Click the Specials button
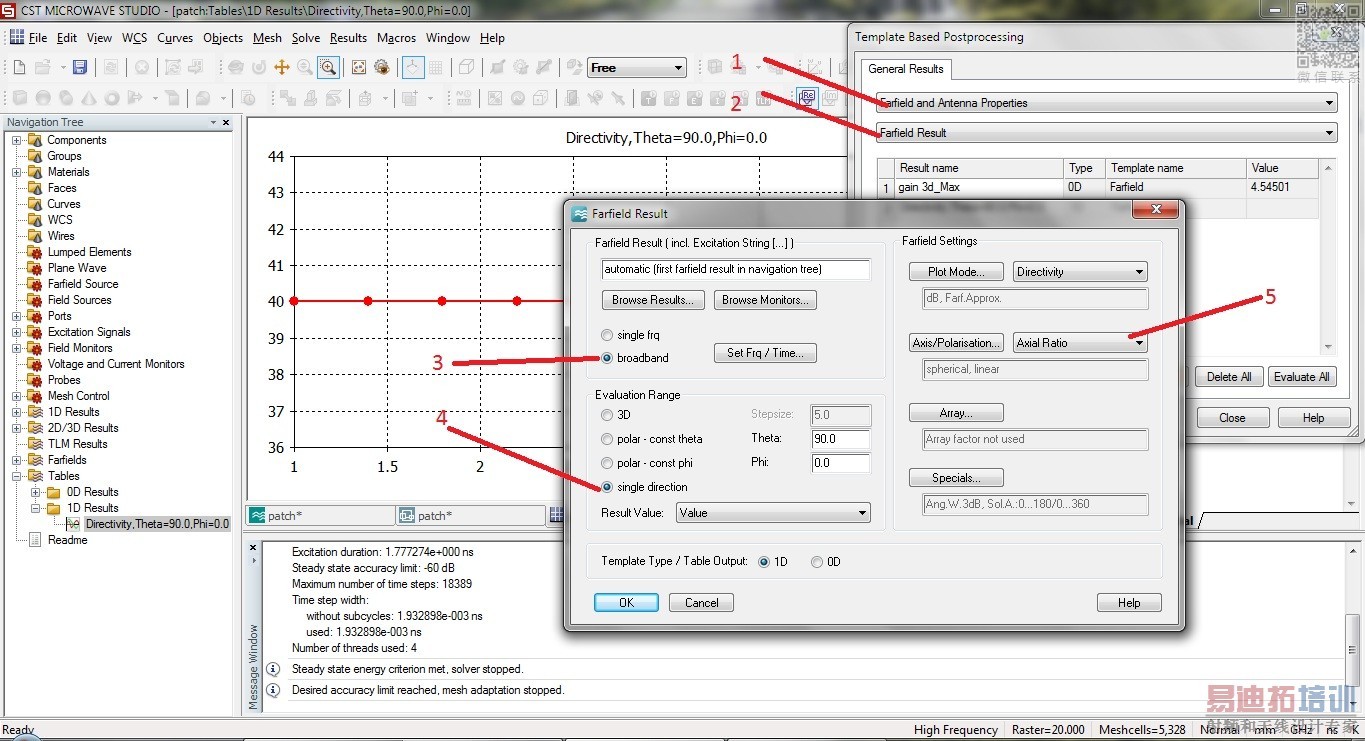Image resolution: width=1365 pixels, height=741 pixels. (957, 478)
